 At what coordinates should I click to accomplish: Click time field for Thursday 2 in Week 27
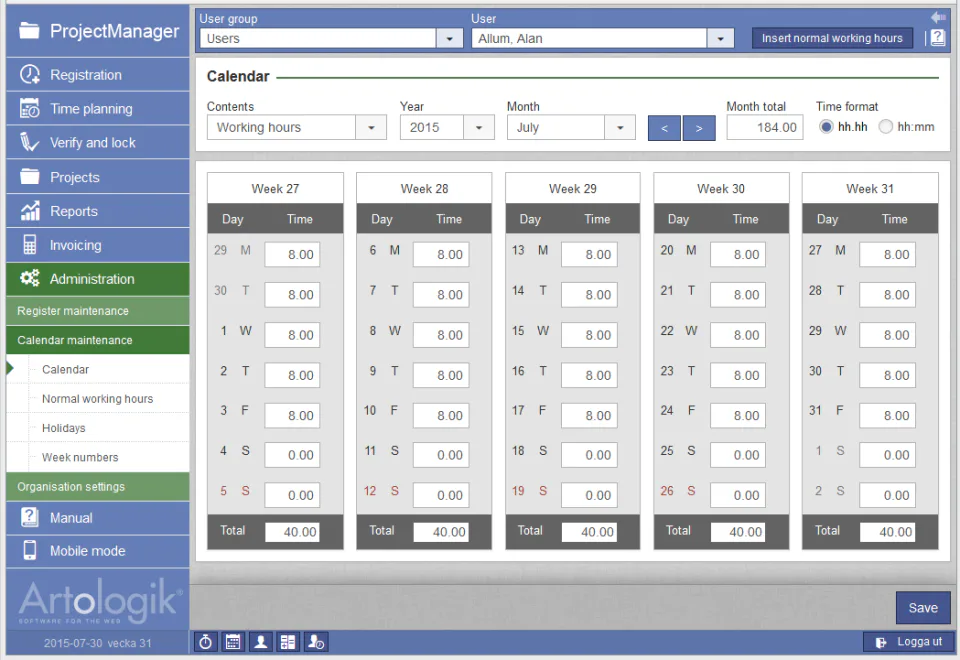click(x=292, y=375)
